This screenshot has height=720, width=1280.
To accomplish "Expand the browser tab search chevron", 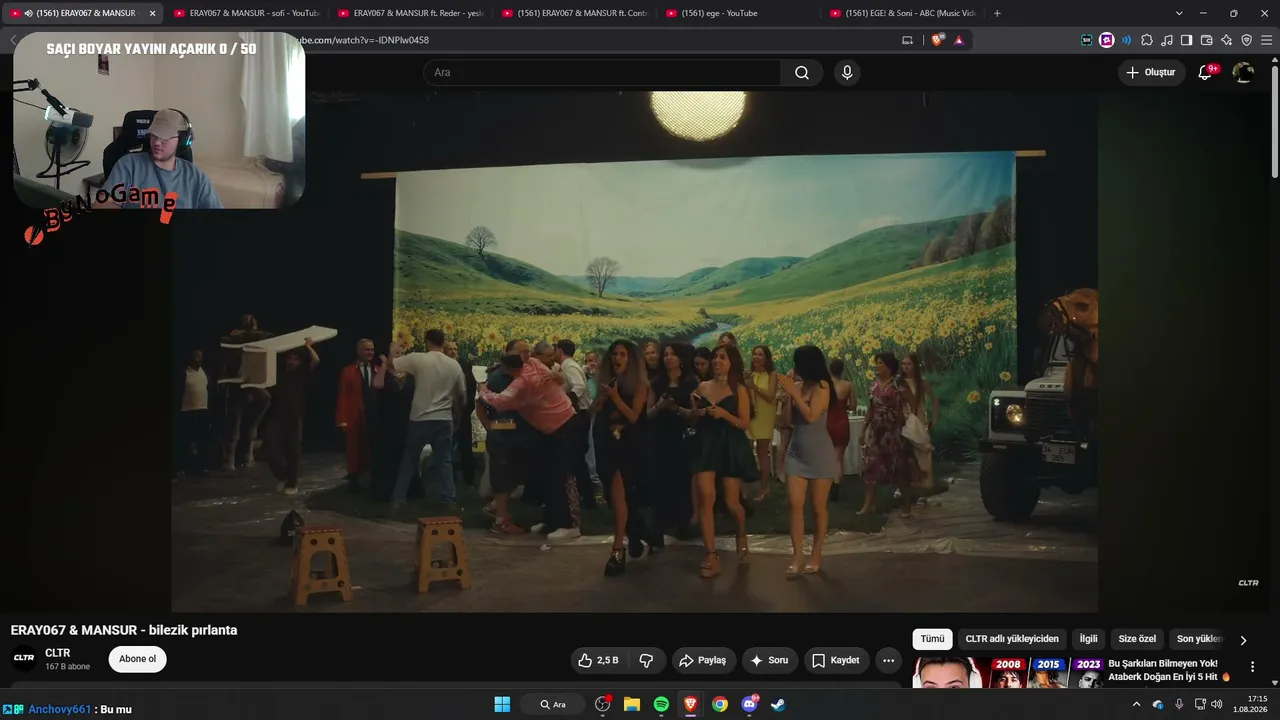I will pos(1179,13).
